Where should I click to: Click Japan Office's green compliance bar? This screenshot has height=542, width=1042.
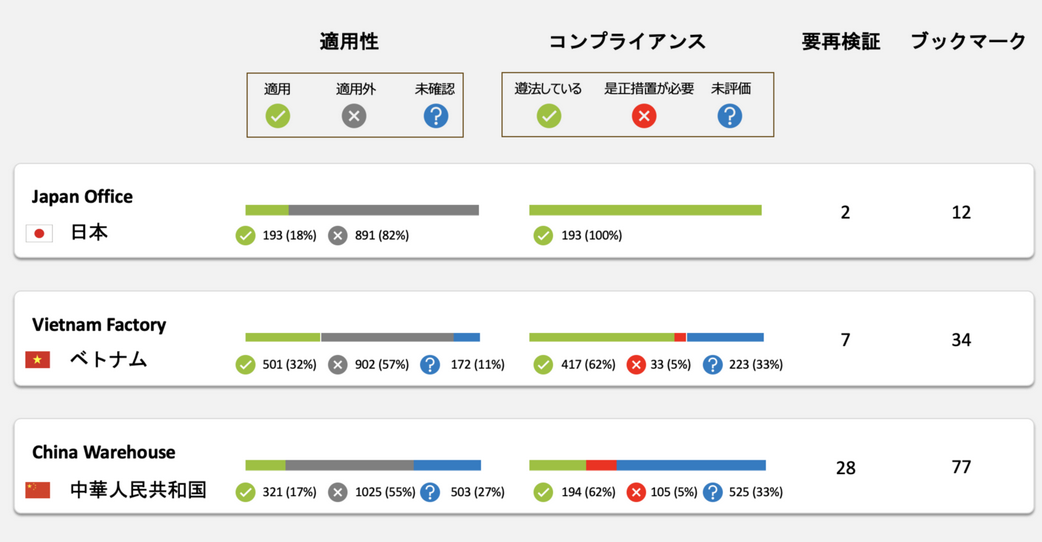point(645,210)
